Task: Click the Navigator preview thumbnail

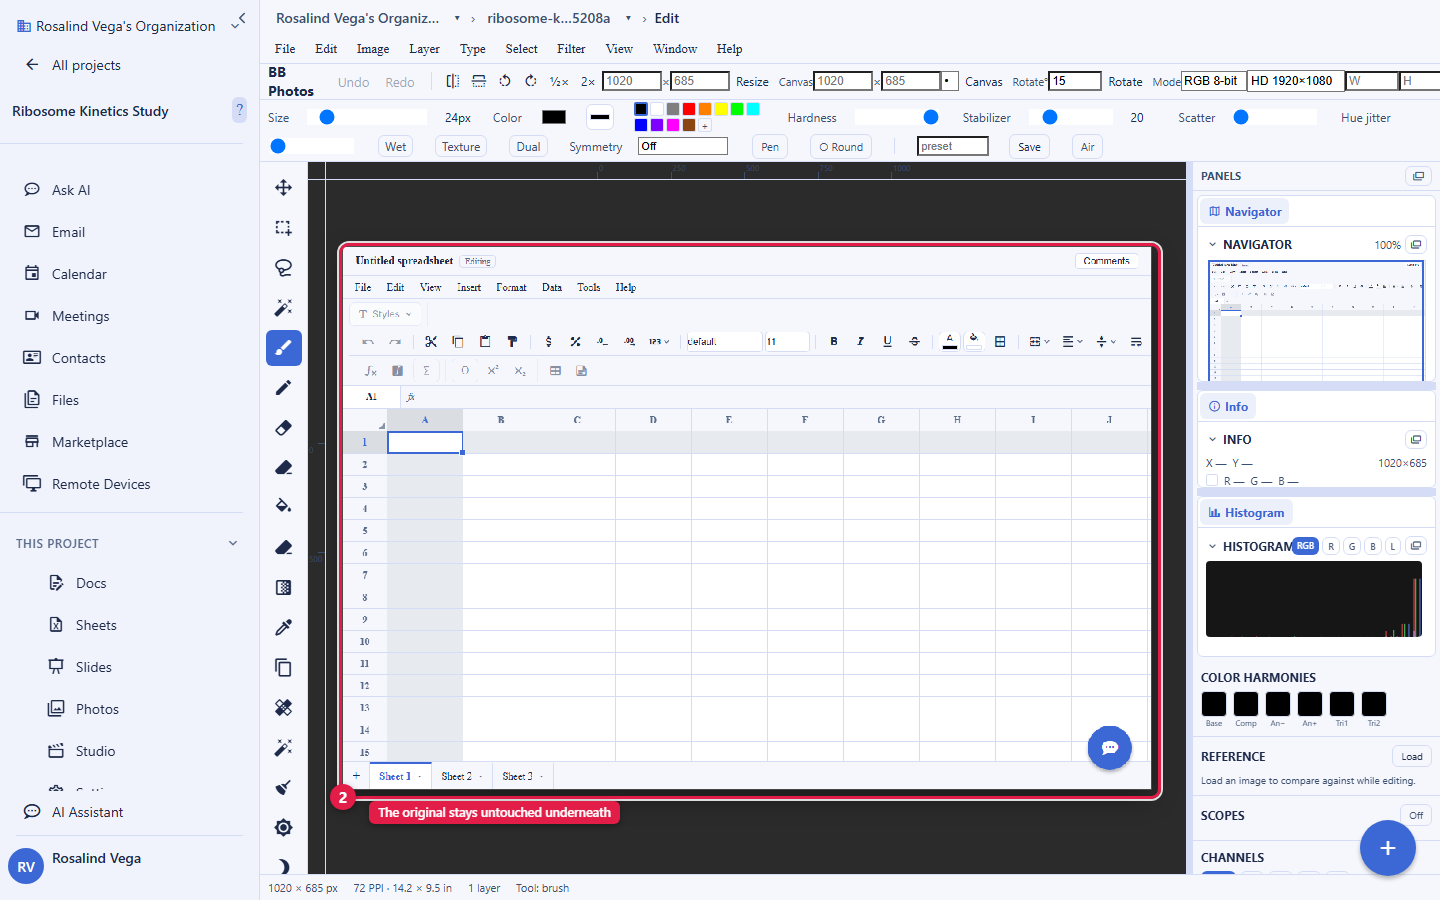Action: pos(1316,320)
